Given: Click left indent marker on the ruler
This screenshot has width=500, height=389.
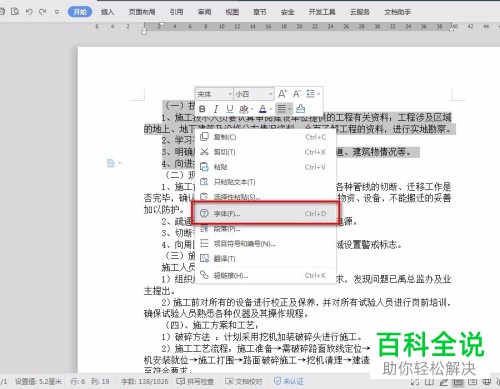Looking at the screenshot, I should (x=144, y=32).
